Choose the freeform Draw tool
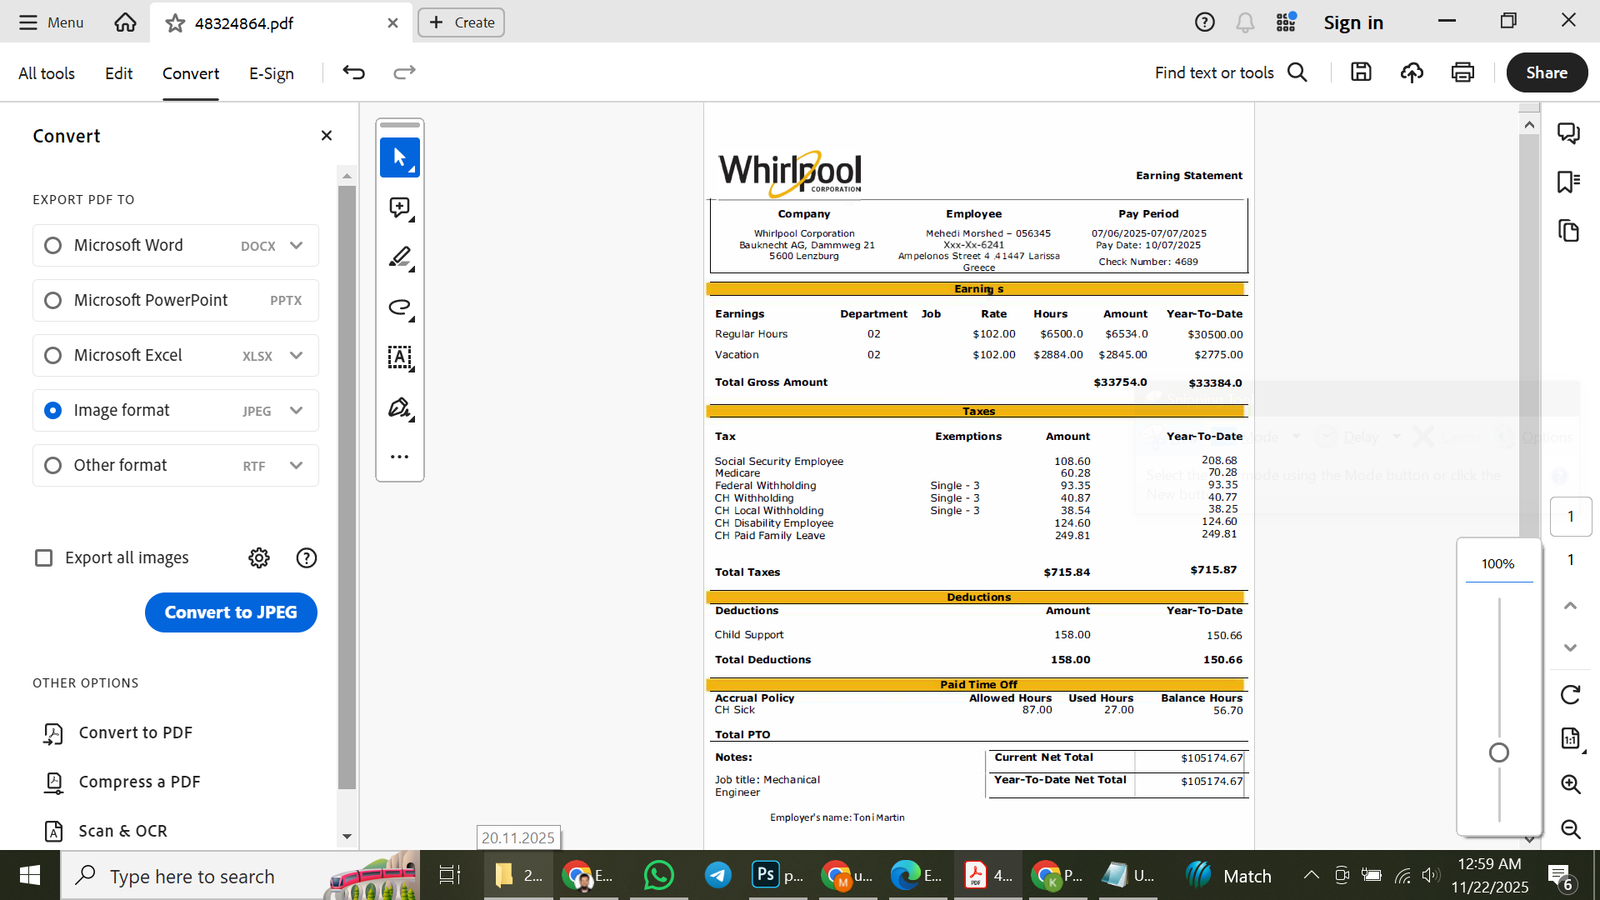The image size is (1600, 900). pos(399,308)
